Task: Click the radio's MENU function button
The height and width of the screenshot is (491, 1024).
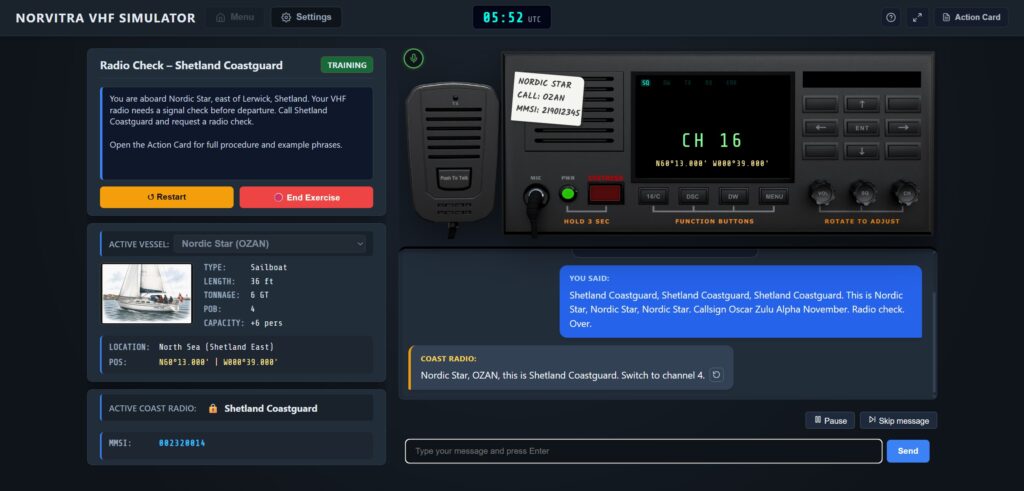Action: click(x=774, y=196)
